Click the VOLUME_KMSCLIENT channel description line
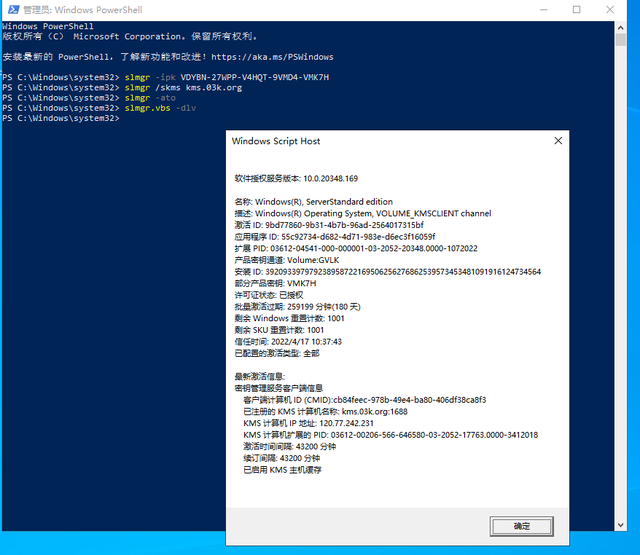640x555 pixels. 363,213
